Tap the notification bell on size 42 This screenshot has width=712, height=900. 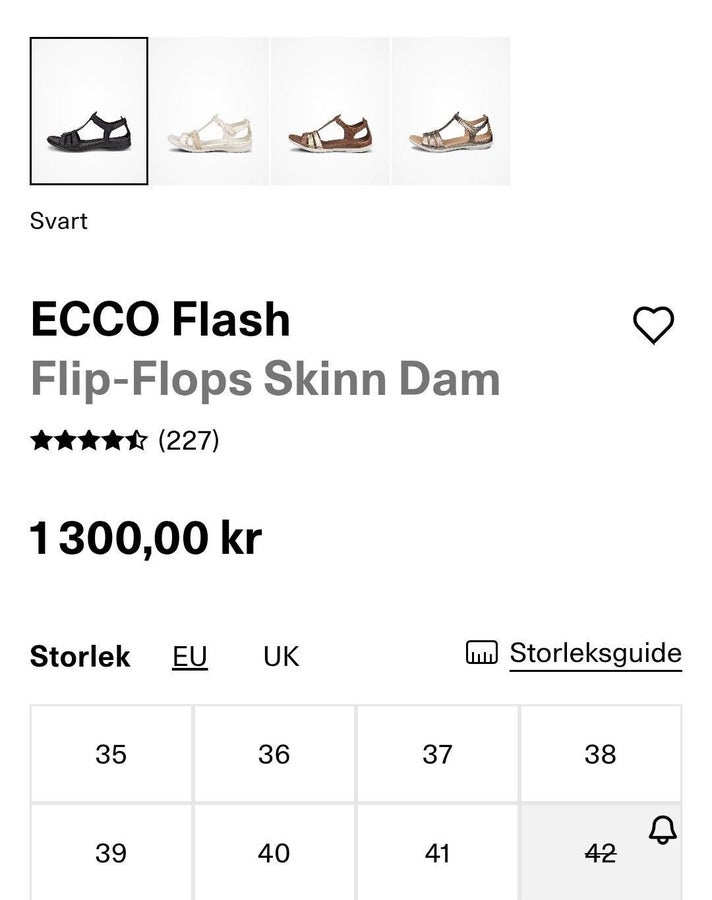(x=663, y=830)
